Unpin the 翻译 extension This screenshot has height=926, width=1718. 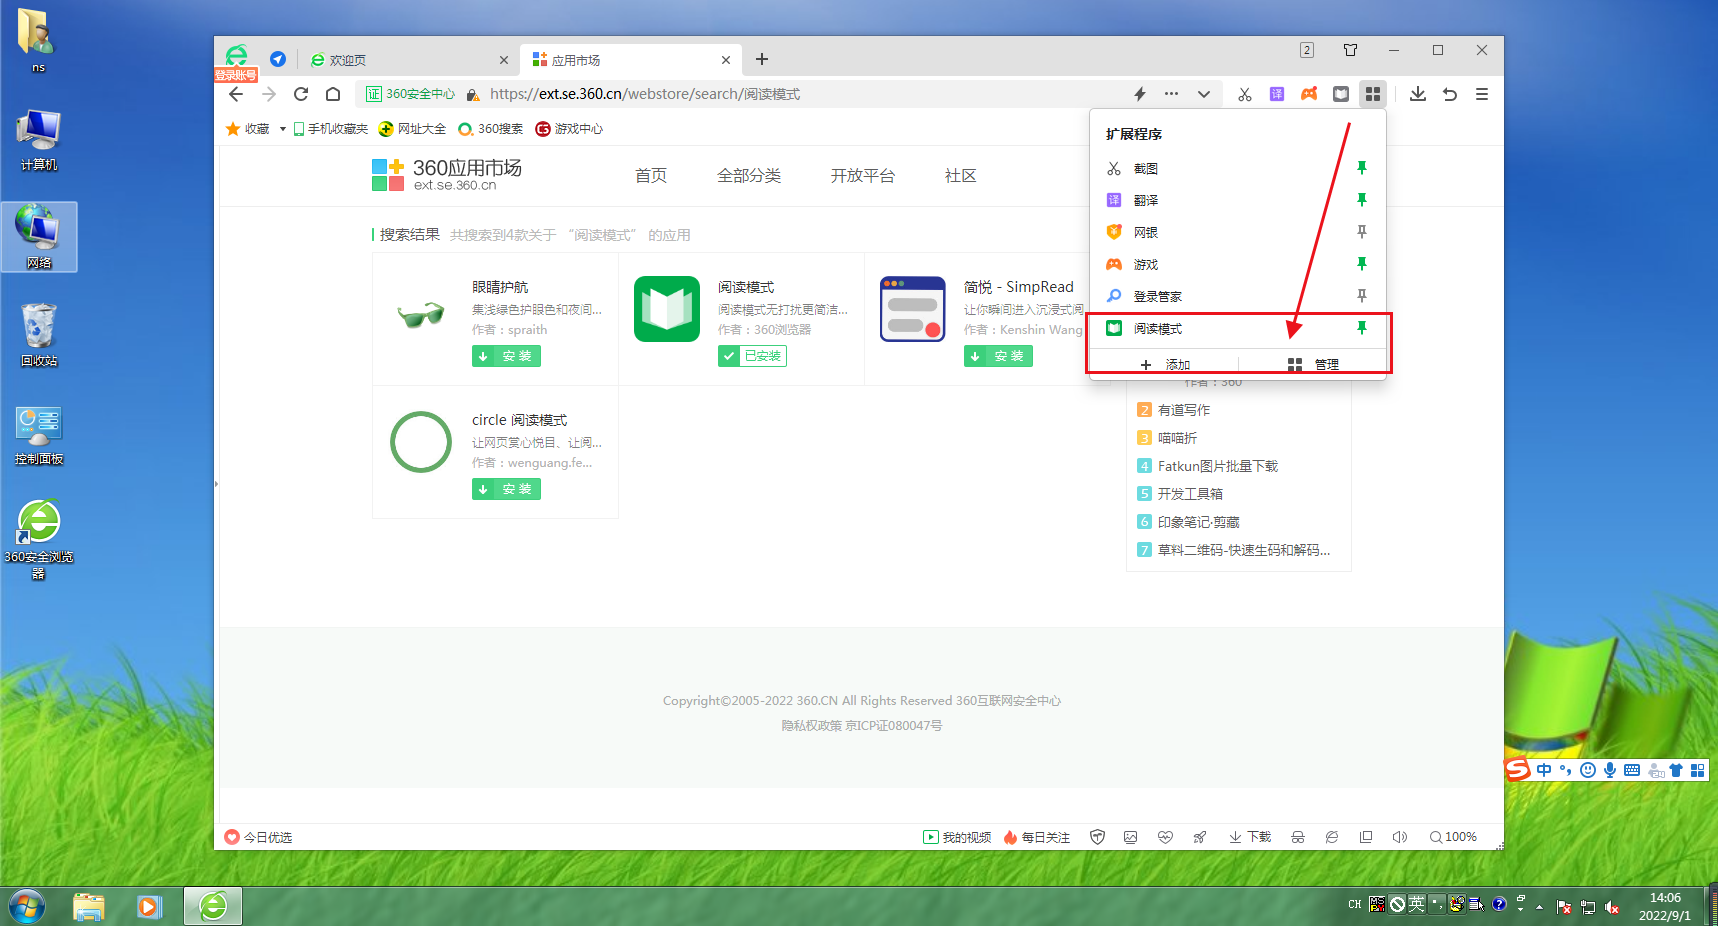click(1361, 200)
